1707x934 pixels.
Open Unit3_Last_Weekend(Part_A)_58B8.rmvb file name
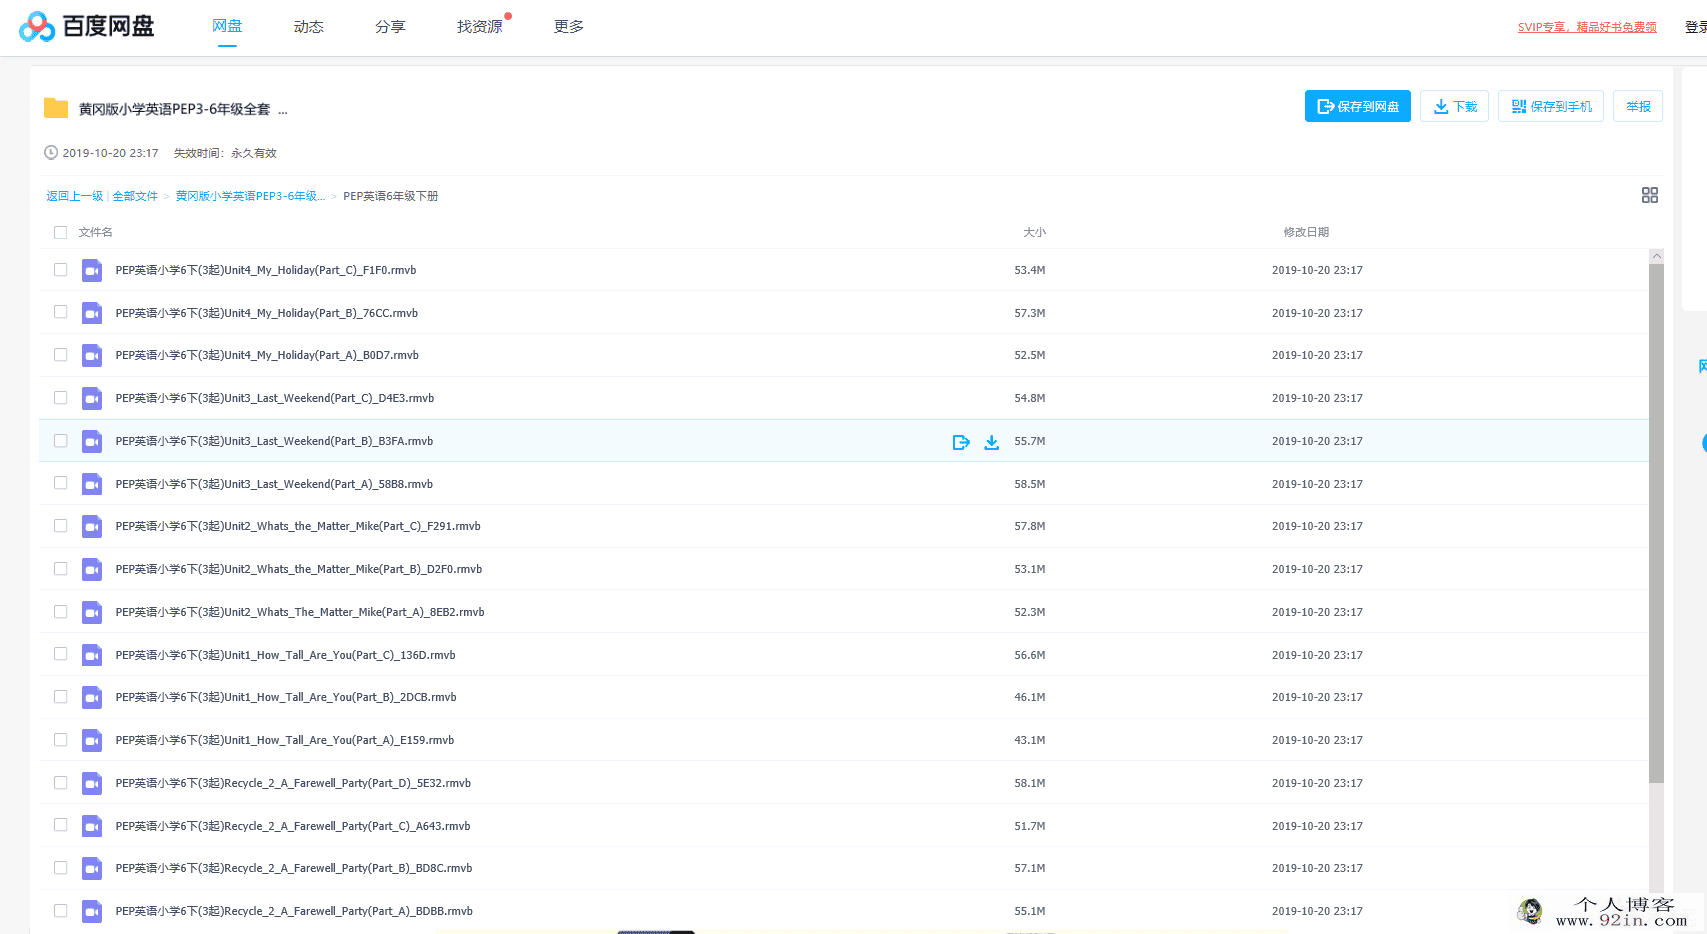(274, 484)
